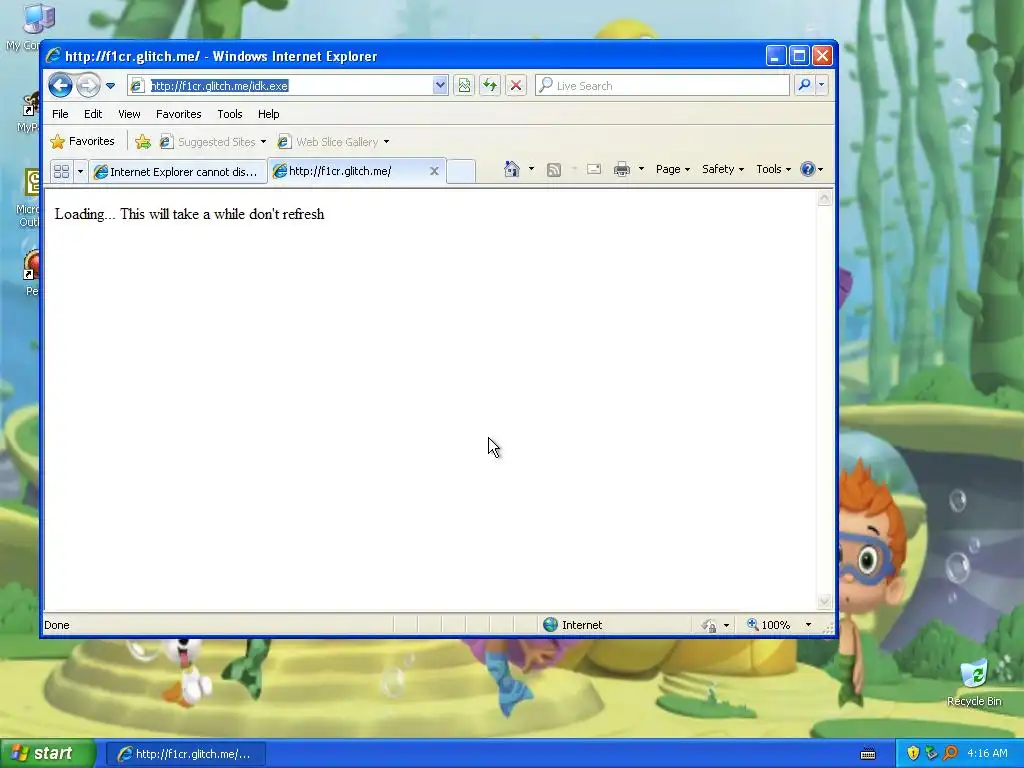Open the Tools menu in menu bar

click(230, 114)
